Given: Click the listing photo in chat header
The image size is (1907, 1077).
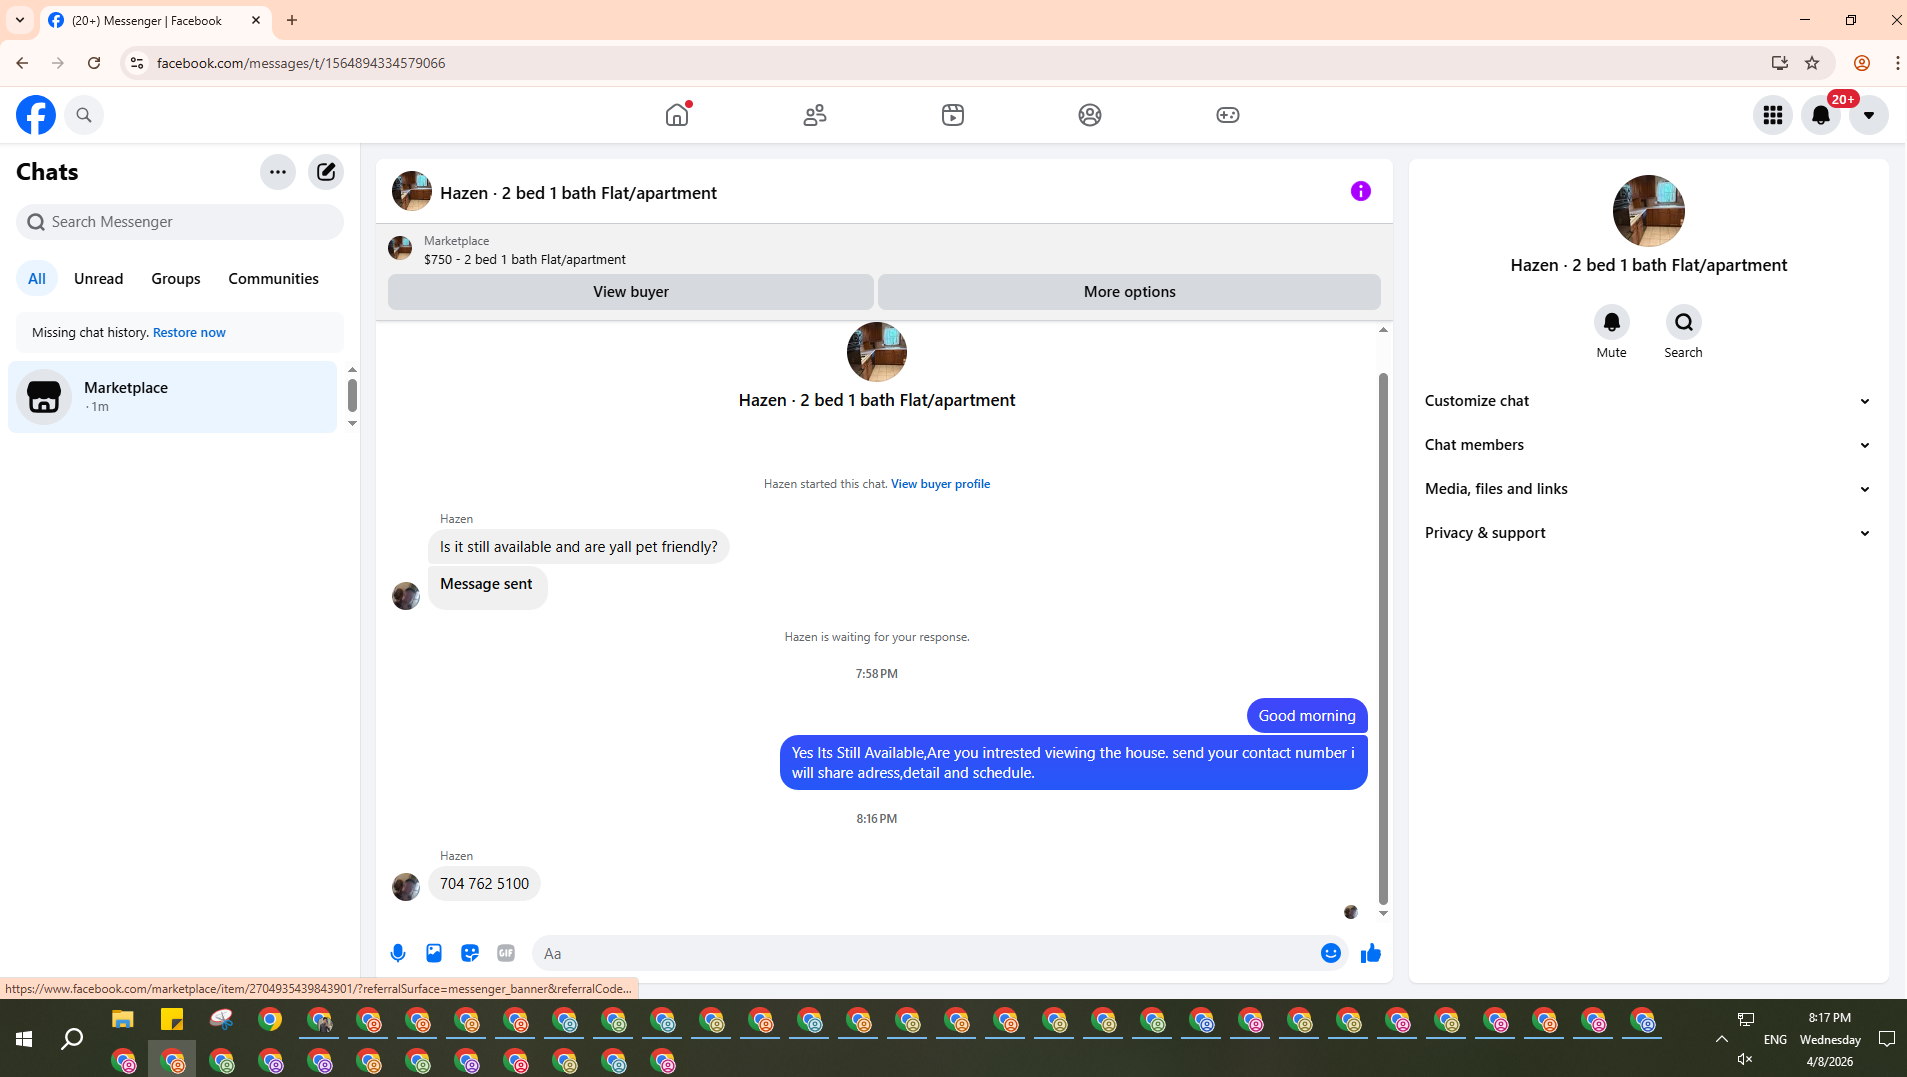Looking at the screenshot, I should (412, 192).
